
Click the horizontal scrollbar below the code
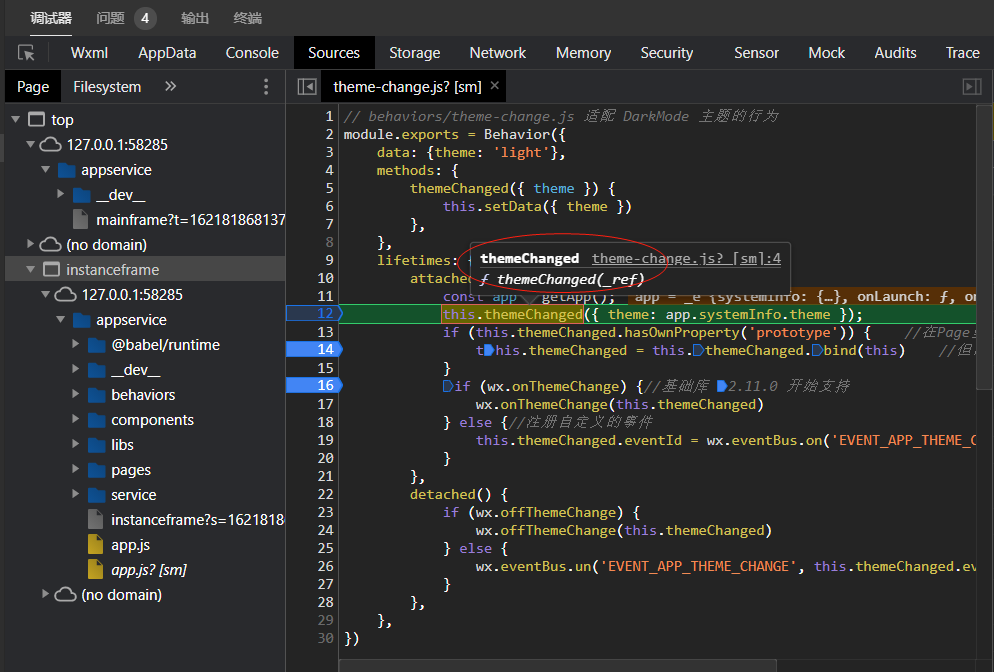coord(558,665)
